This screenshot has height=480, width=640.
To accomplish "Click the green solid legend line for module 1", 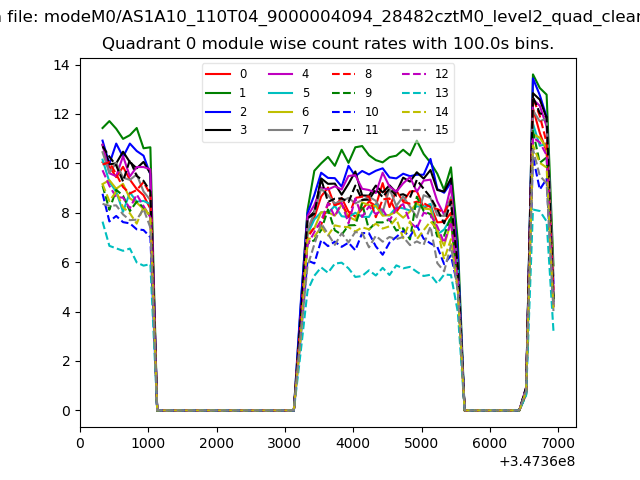I will (217, 93).
